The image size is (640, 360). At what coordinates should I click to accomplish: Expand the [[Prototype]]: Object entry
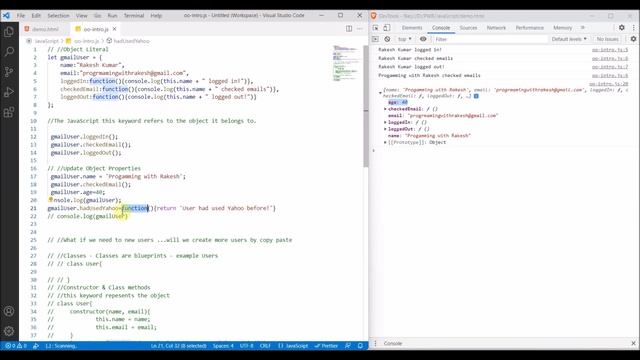pyautogui.click(x=385, y=142)
